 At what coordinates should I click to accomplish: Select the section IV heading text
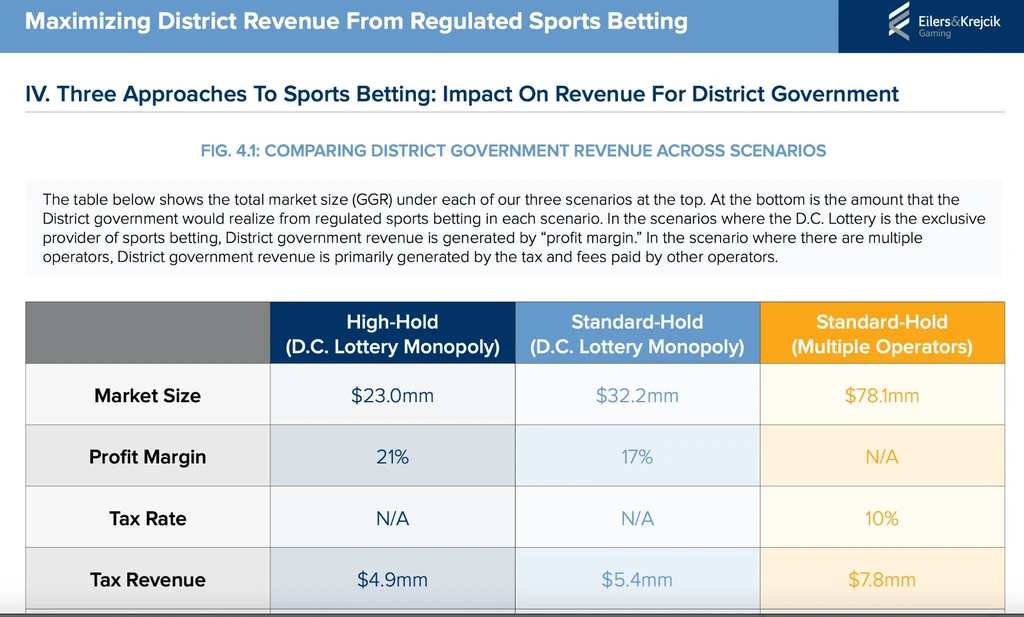pos(462,94)
